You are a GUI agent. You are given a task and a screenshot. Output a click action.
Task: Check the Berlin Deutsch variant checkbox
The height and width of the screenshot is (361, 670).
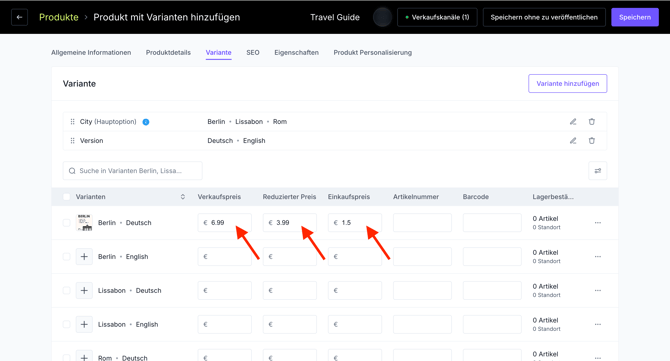coord(66,223)
